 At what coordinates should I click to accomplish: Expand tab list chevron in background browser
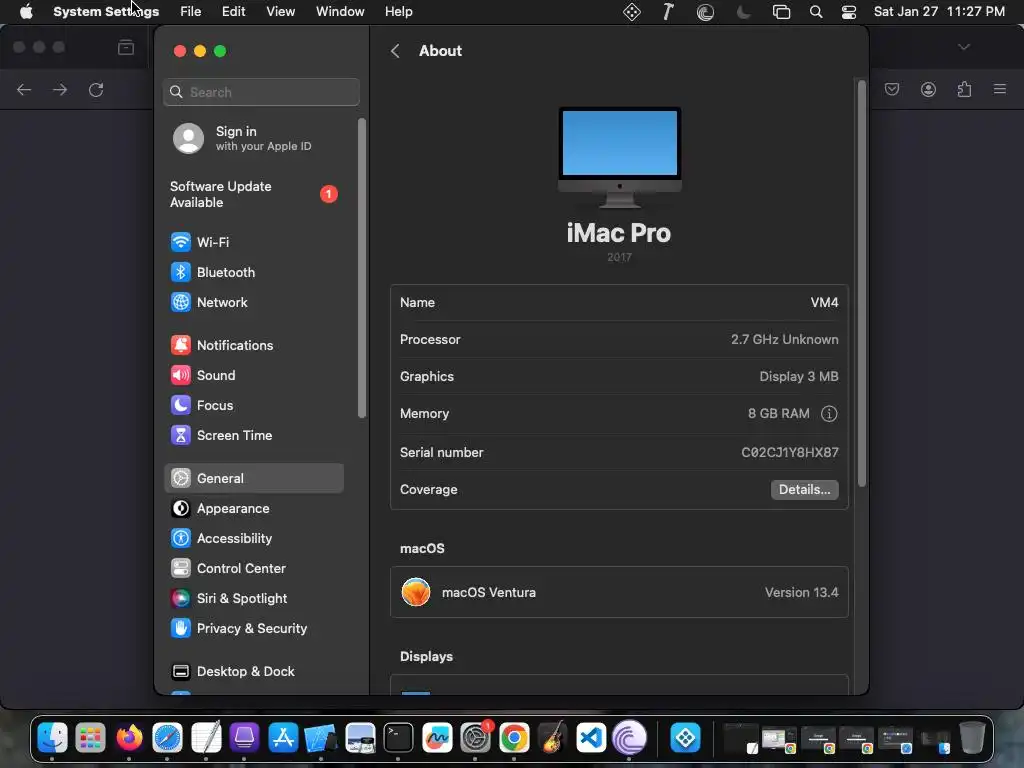(964, 47)
